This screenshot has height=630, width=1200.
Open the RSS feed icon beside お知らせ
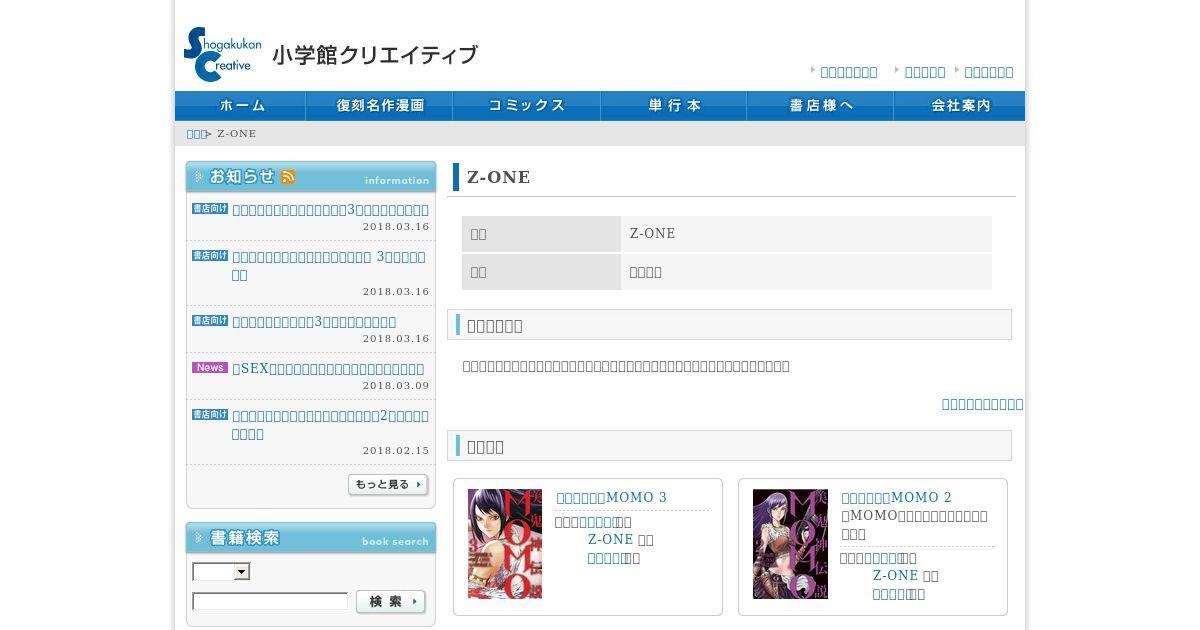tap(288, 177)
